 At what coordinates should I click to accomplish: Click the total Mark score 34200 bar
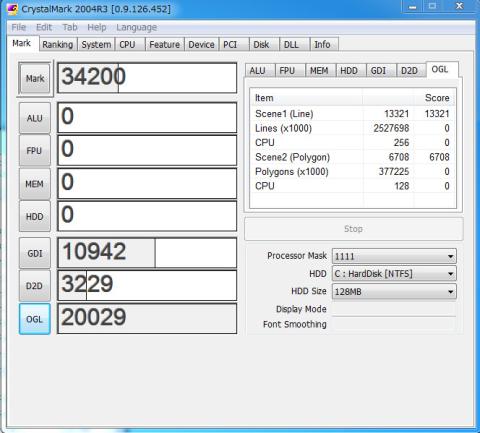pos(147,78)
